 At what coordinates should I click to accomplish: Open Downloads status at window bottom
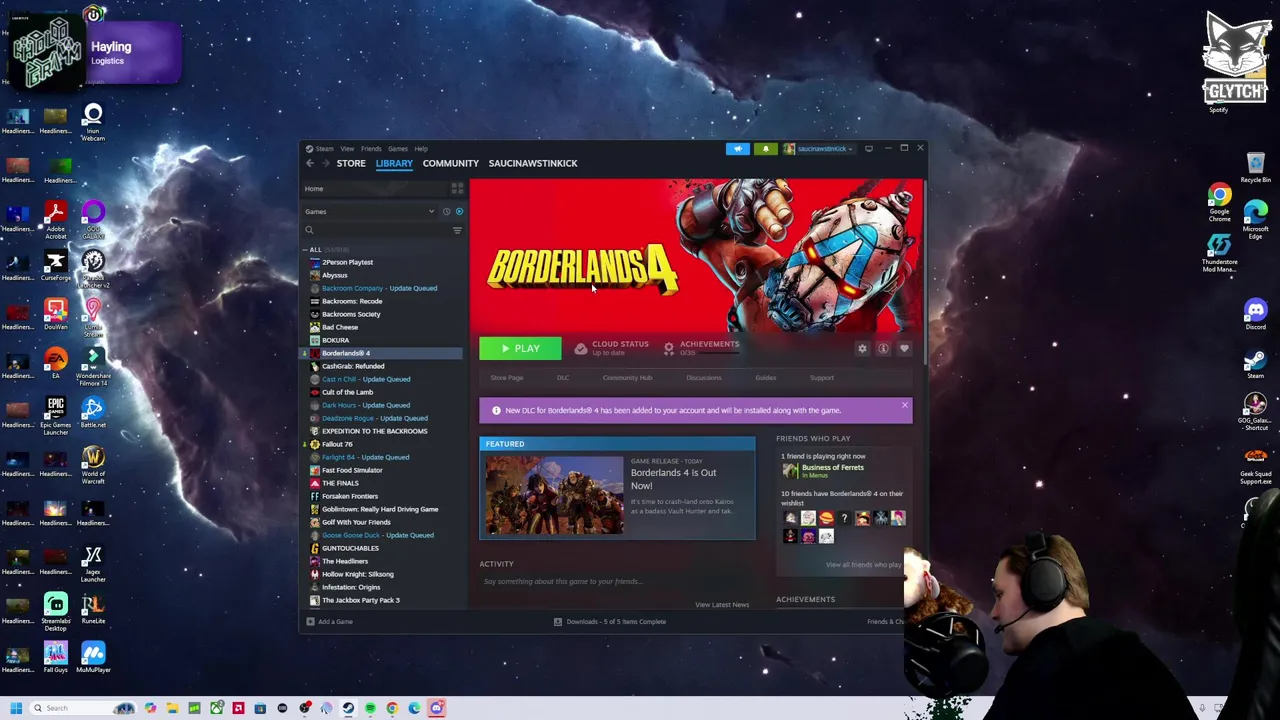pyautogui.click(x=610, y=622)
